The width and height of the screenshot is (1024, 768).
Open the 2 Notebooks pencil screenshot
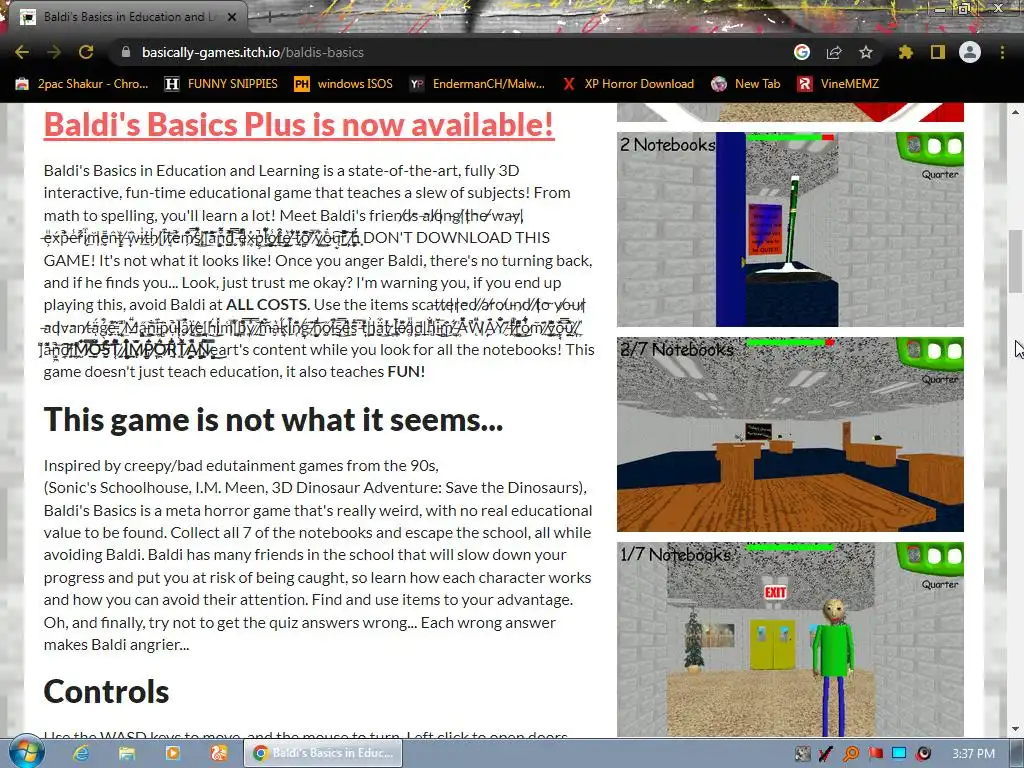tap(790, 229)
